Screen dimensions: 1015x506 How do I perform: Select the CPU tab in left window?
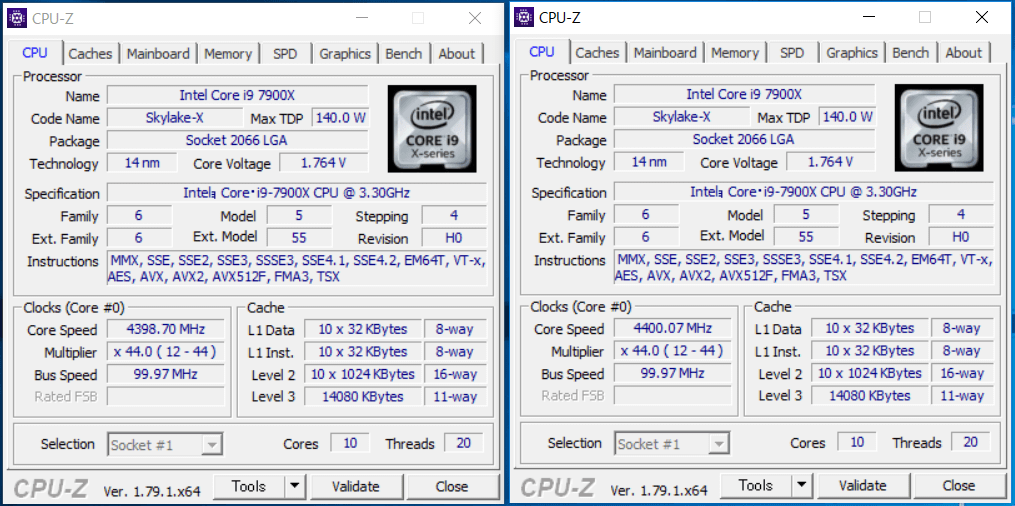(35, 52)
